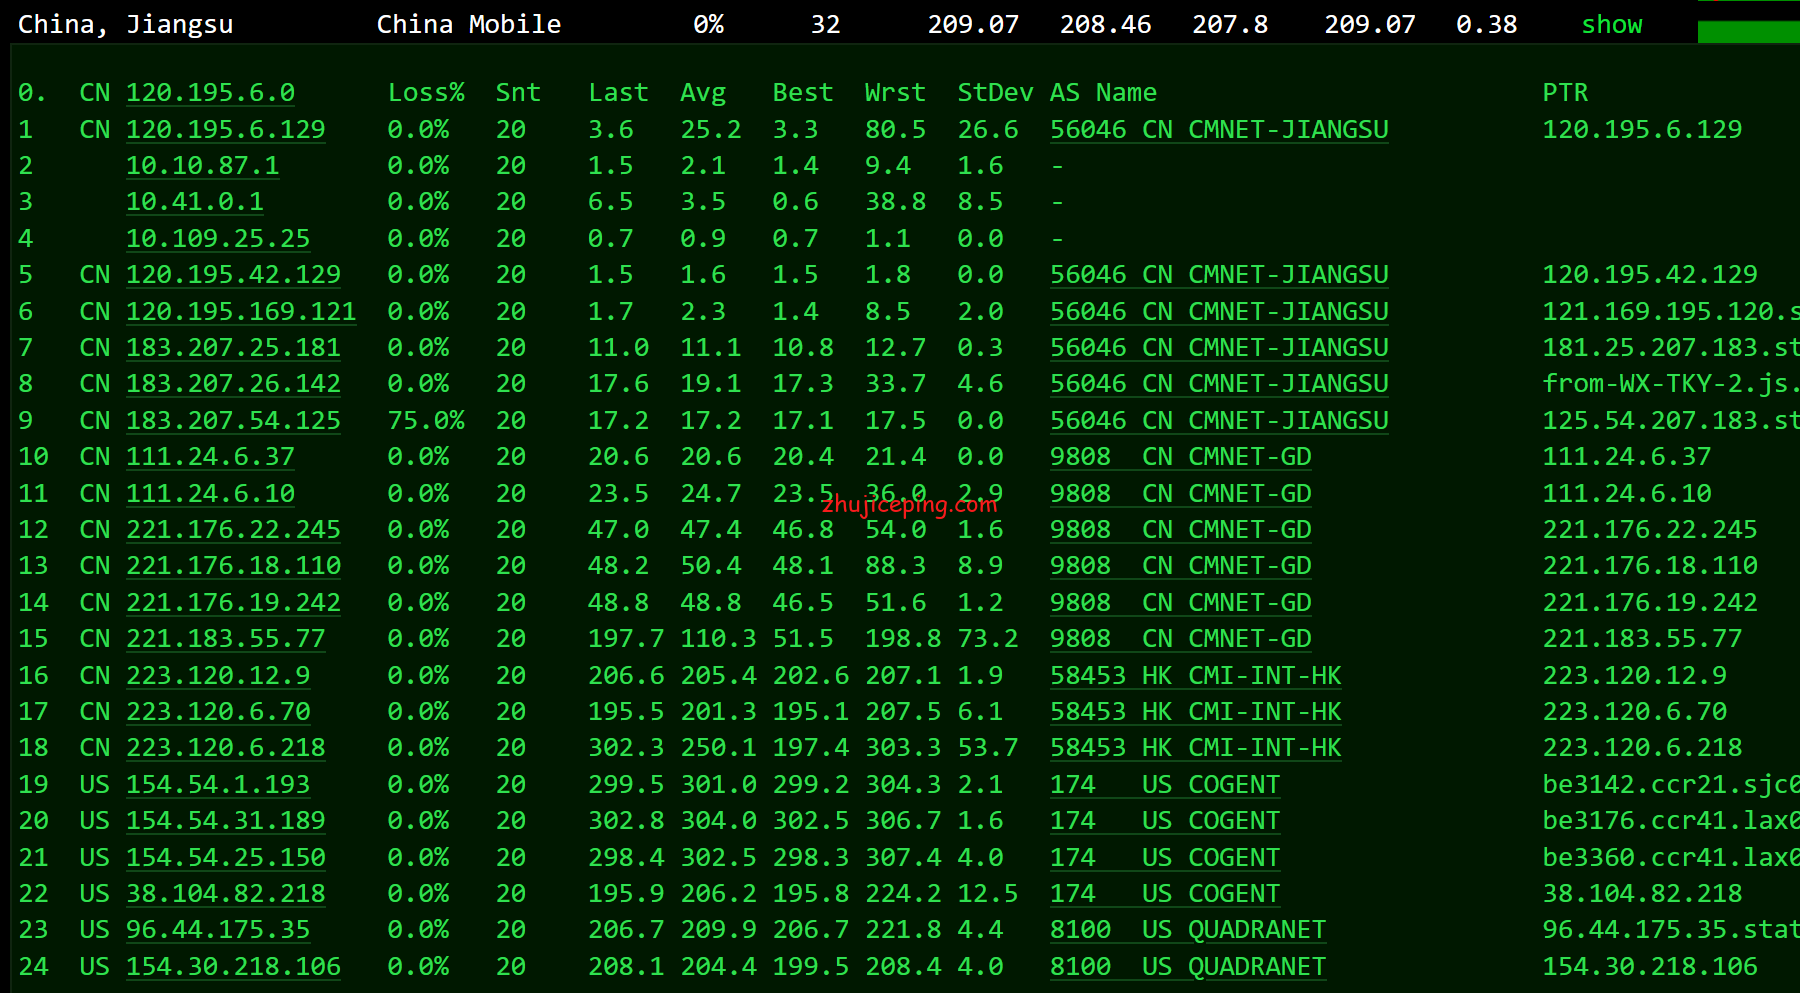Open IP link 221.176.22.245 in hop 12
The height and width of the screenshot is (993, 1800).
point(233,529)
